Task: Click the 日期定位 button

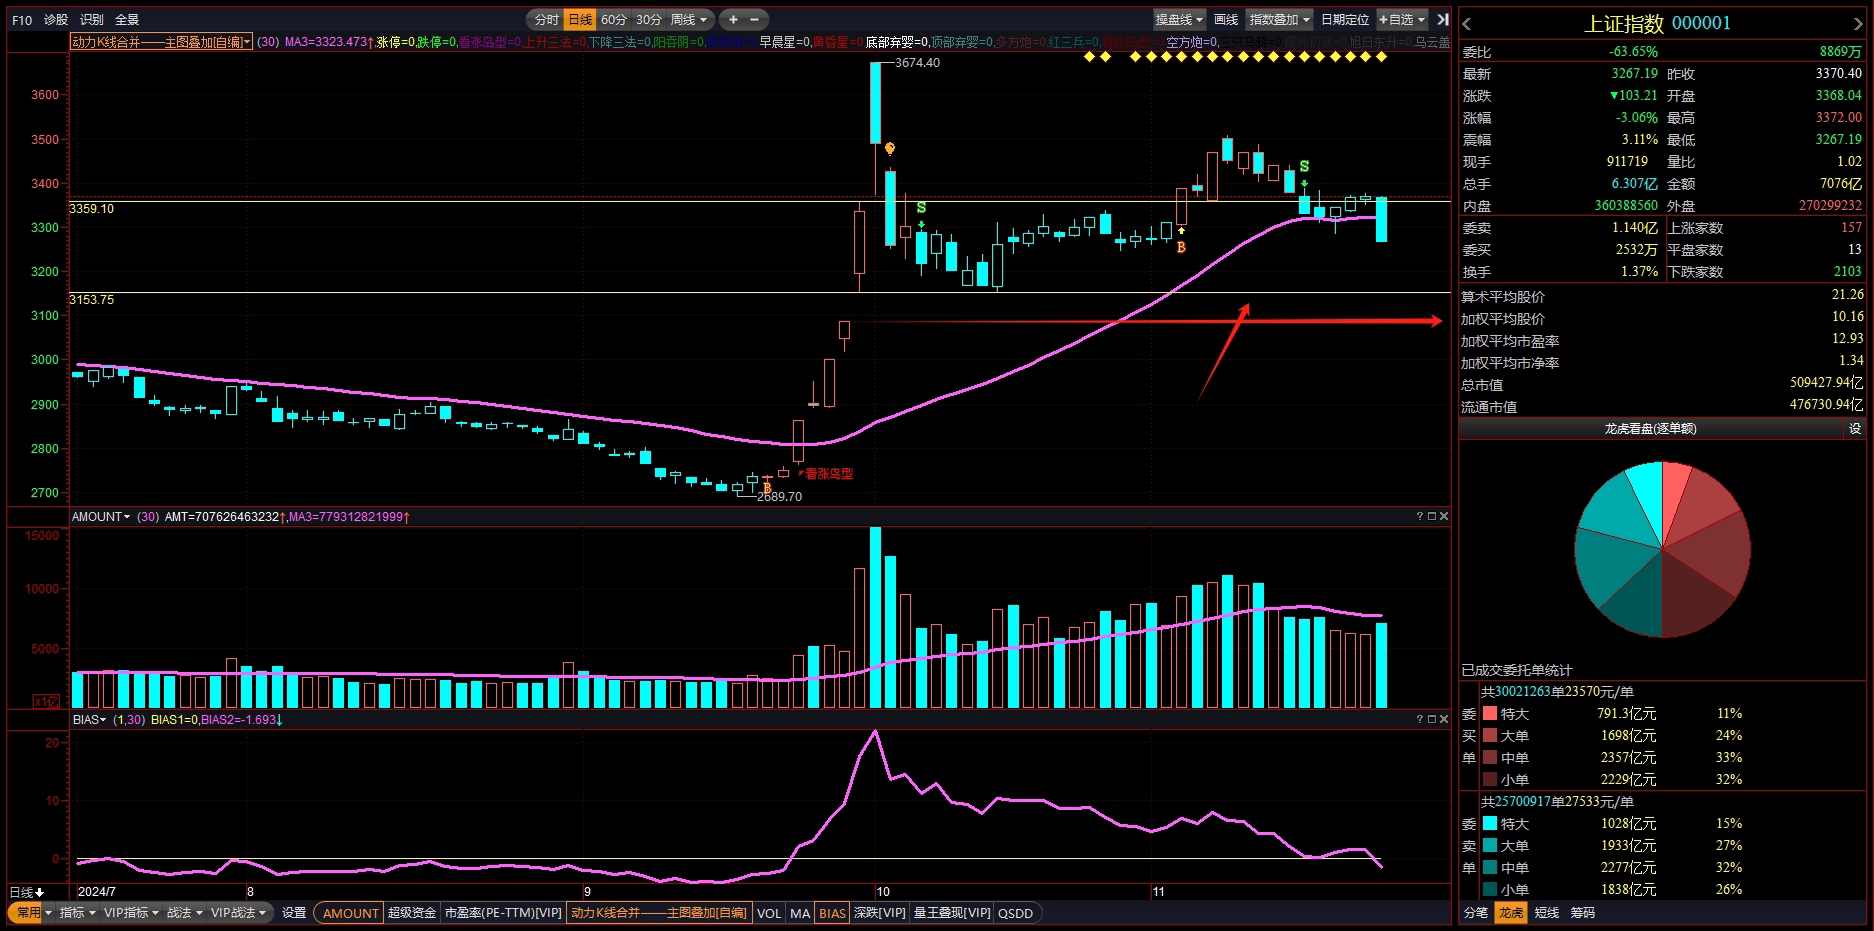Action: point(1345,19)
